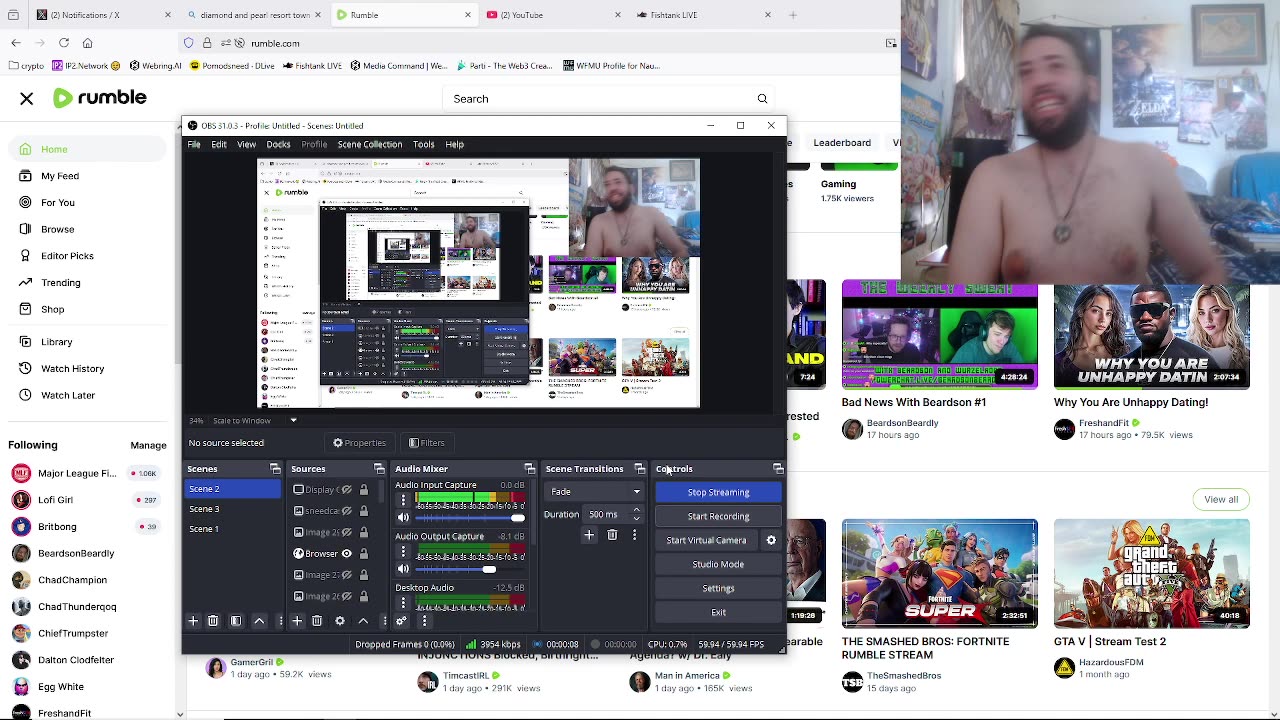This screenshot has width=1280, height=720.
Task: Move scene up using Scenes arrow icon
Action: (x=259, y=621)
